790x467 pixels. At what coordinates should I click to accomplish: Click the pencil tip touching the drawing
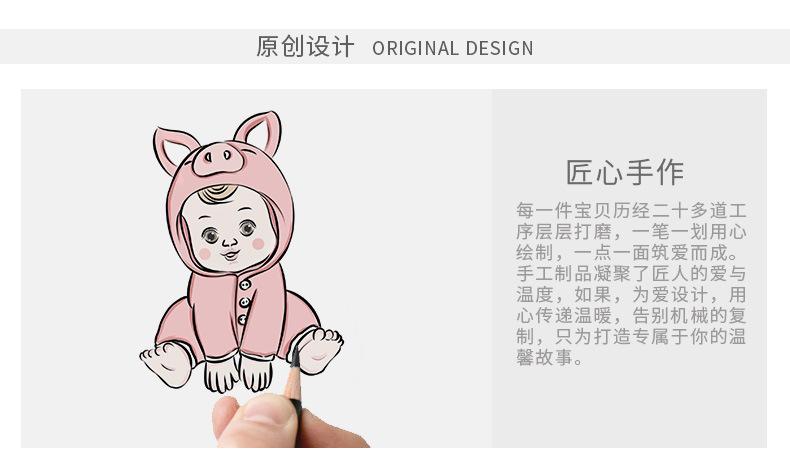point(295,354)
